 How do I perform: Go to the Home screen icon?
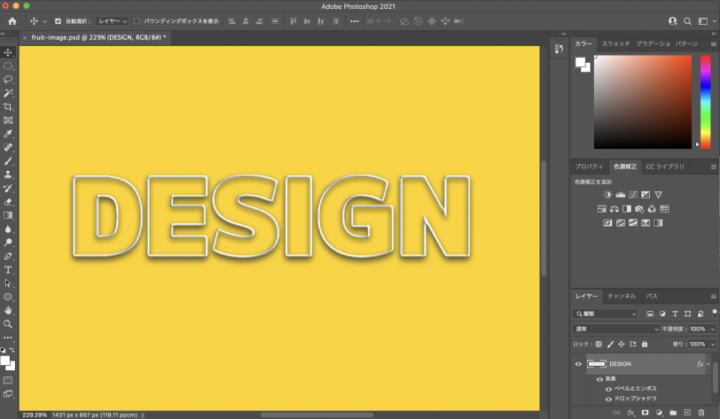click(x=12, y=21)
